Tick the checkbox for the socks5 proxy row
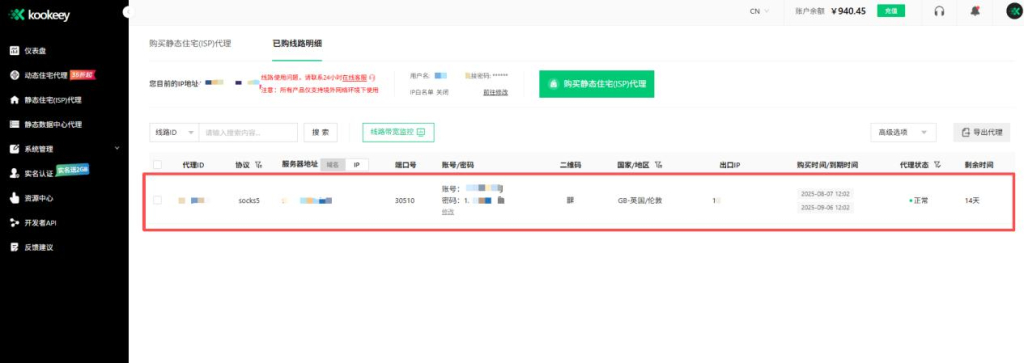 [x=157, y=200]
